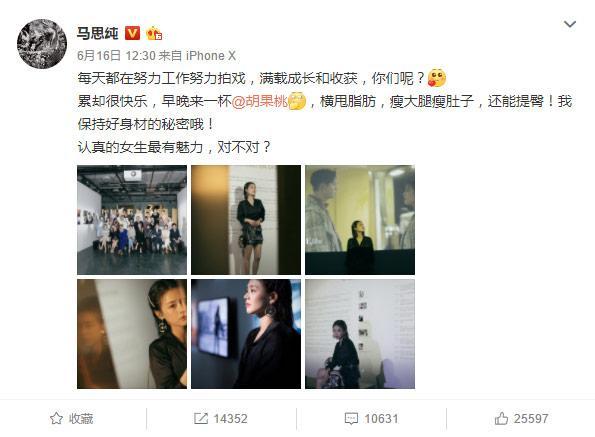The image size is (595, 437).
Task: Click the 收藏 favorite label
Action: tap(81, 419)
